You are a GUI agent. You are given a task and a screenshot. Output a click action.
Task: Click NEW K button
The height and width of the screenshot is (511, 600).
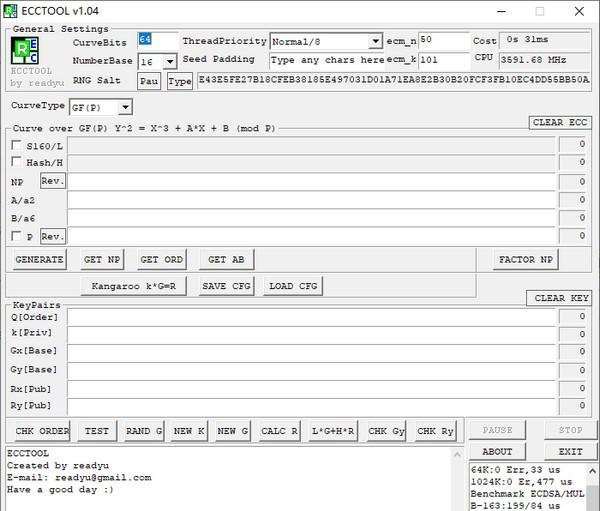click(x=189, y=431)
